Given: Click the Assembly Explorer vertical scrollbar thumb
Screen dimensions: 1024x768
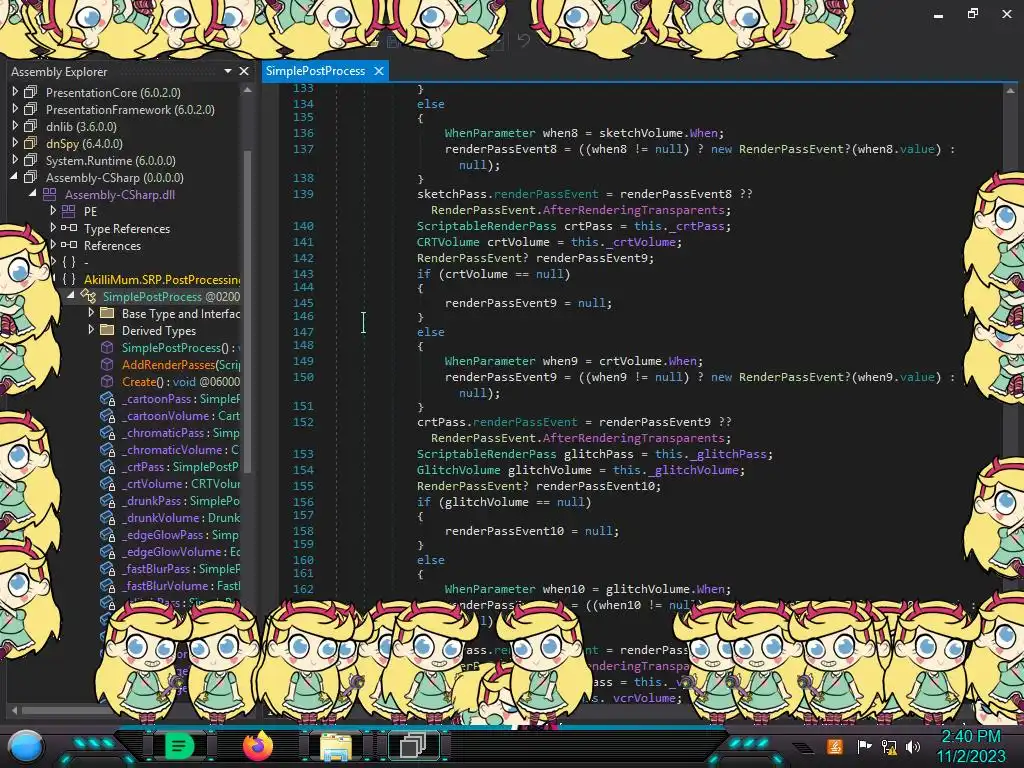Looking at the screenshot, I should click(x=248, y=310).
